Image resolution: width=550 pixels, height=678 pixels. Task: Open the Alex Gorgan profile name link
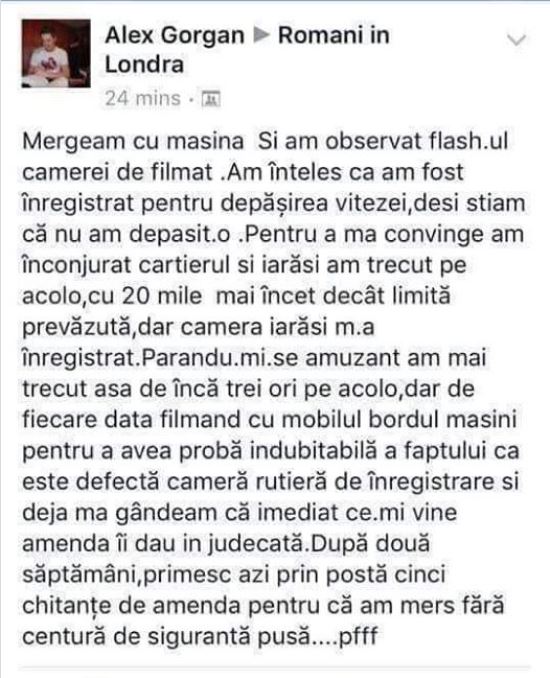(175, 35)
